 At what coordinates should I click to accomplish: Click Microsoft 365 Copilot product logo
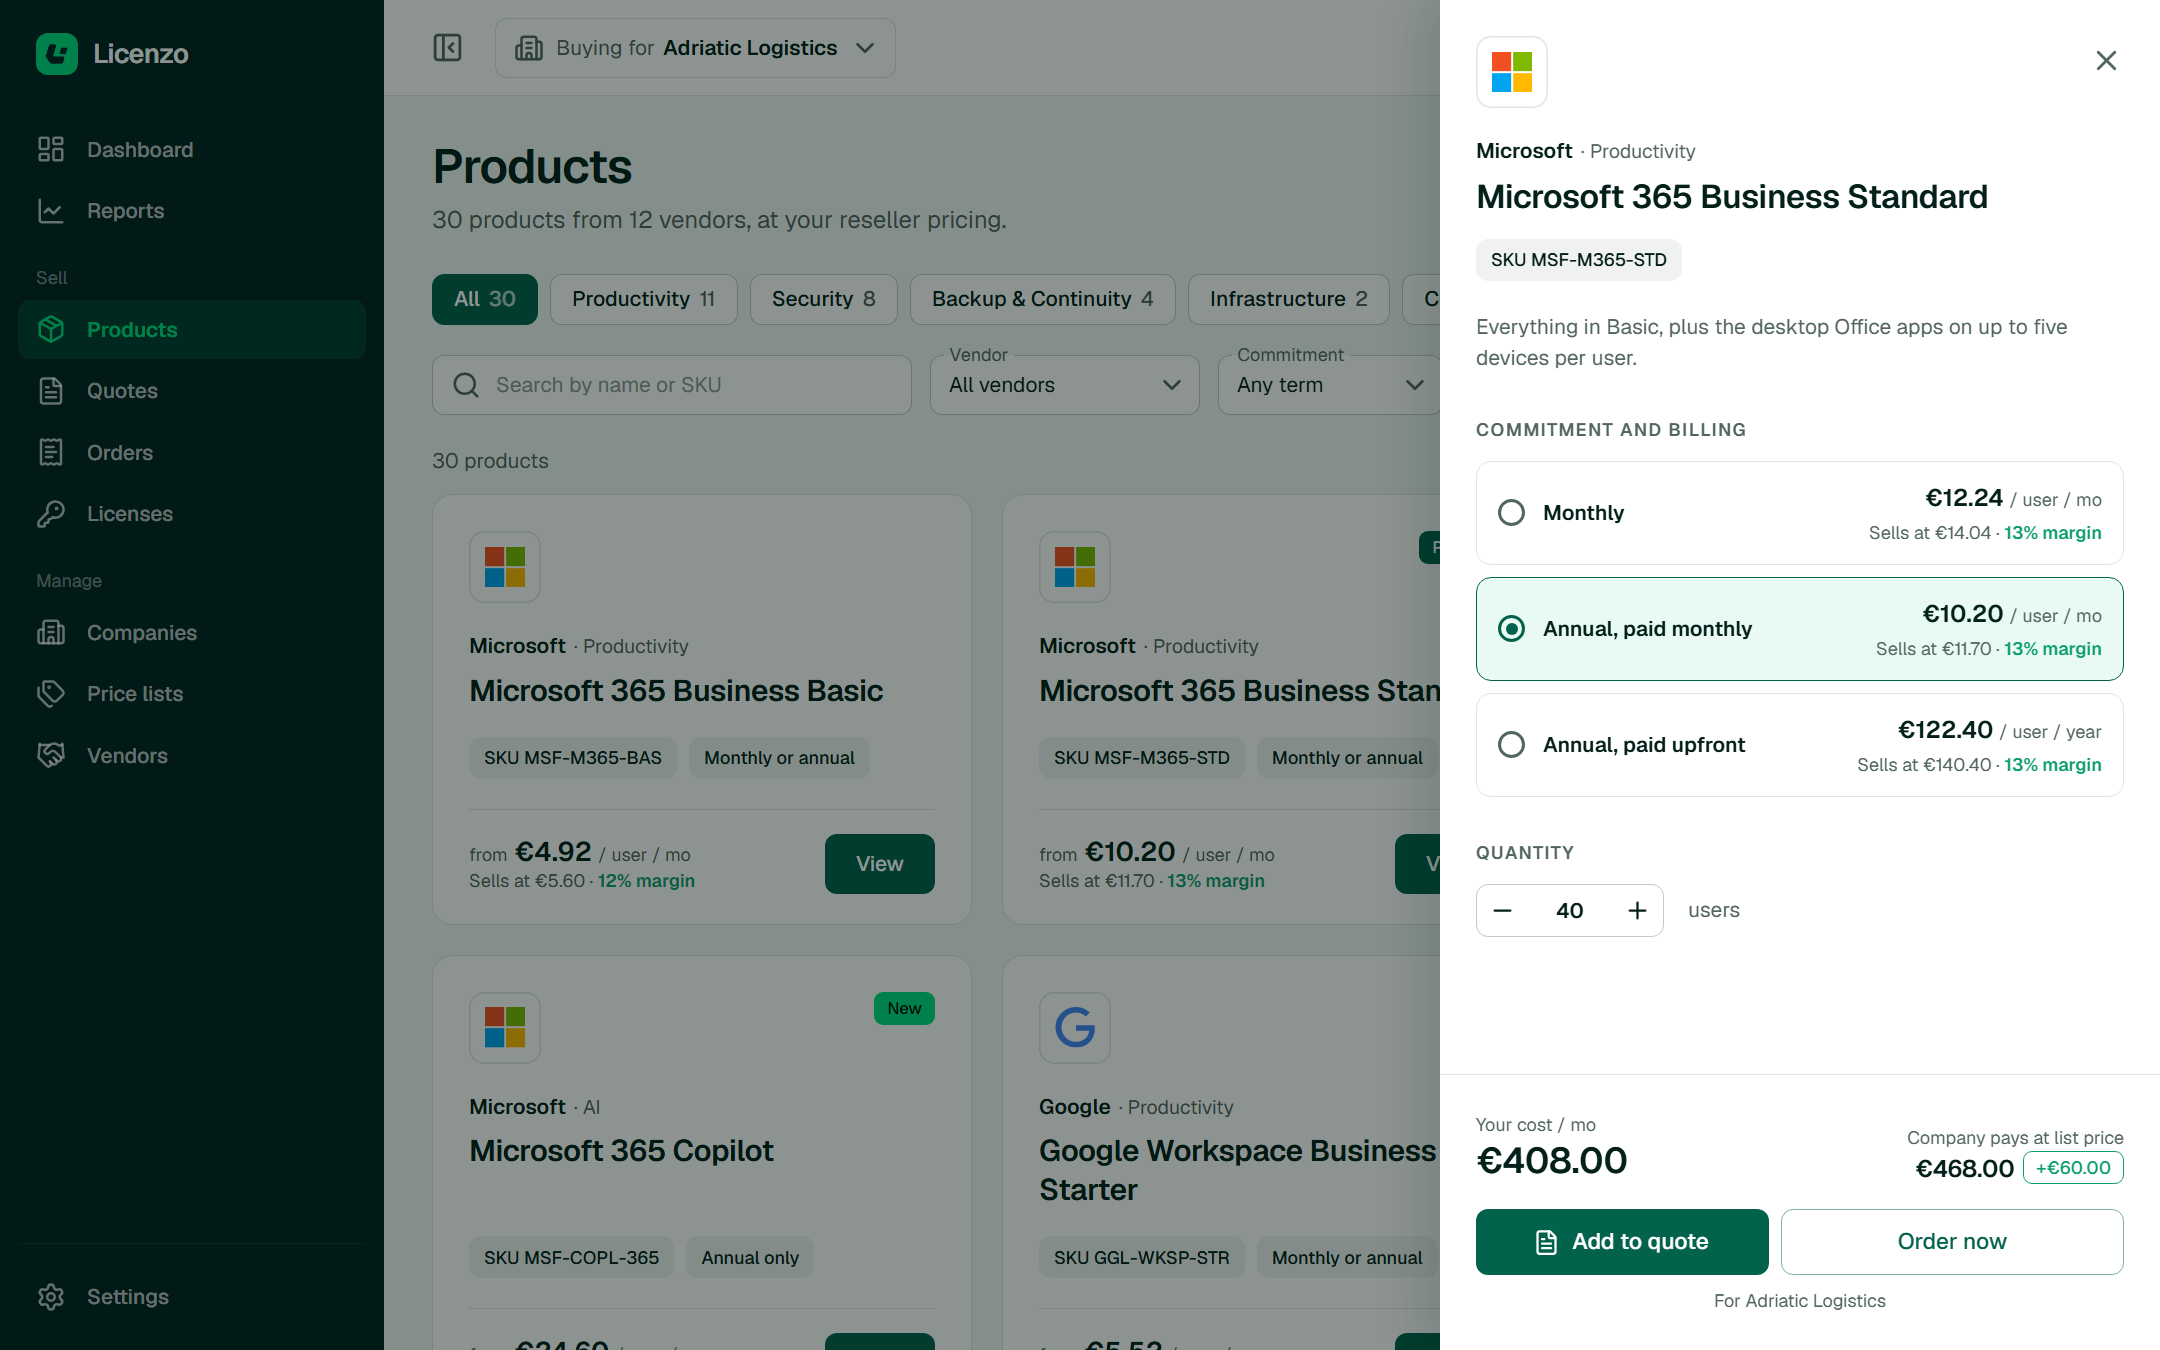pos(505,1027)
